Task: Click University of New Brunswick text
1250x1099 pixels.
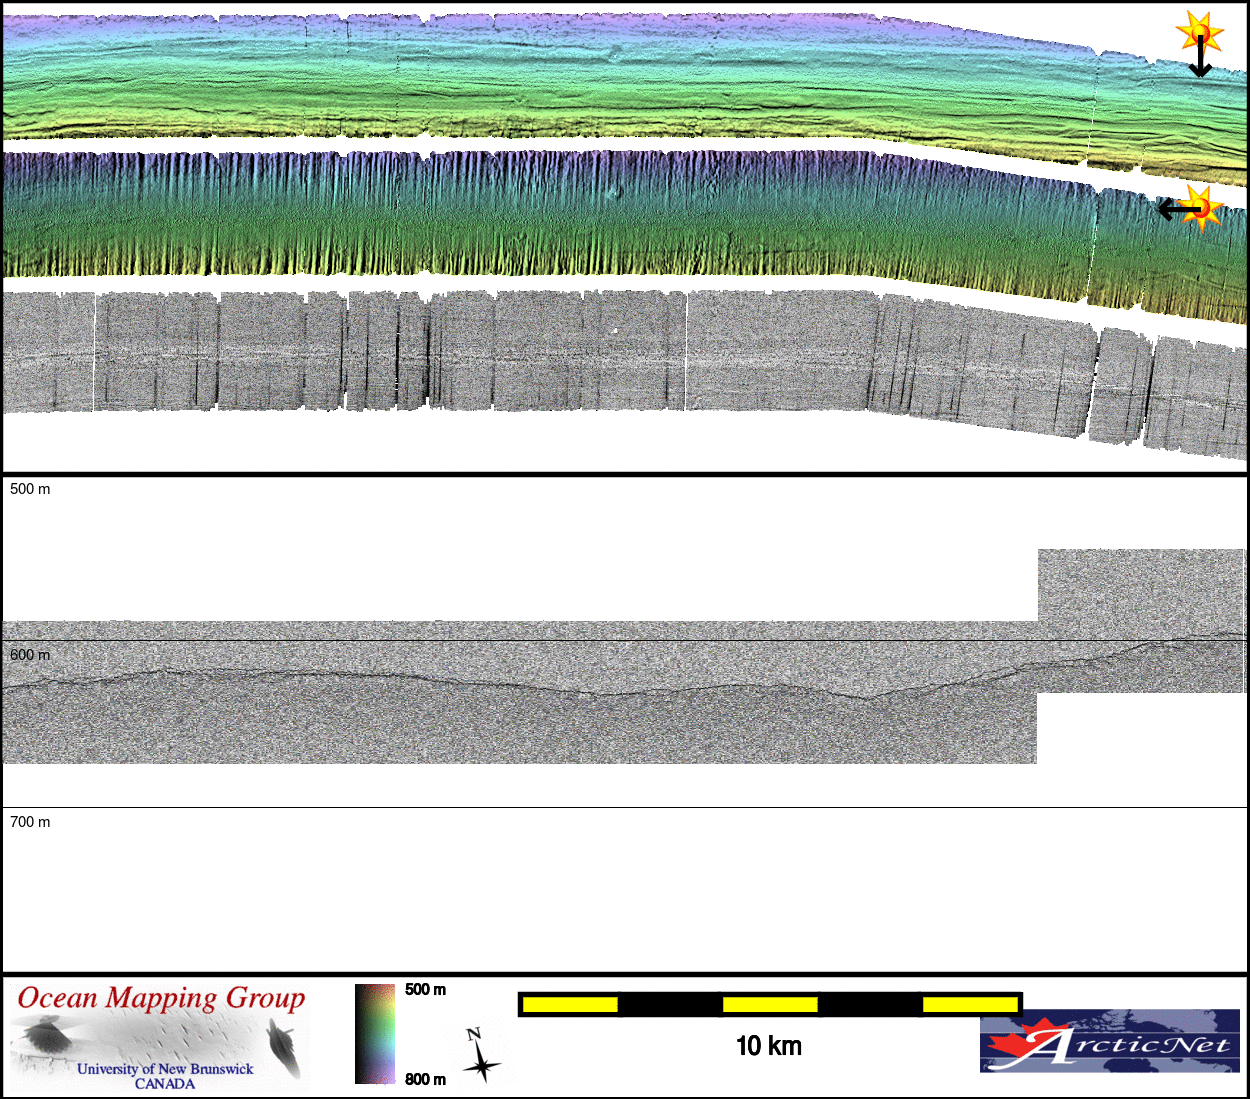Action: pyautogui.click(x=165, y=1069)
